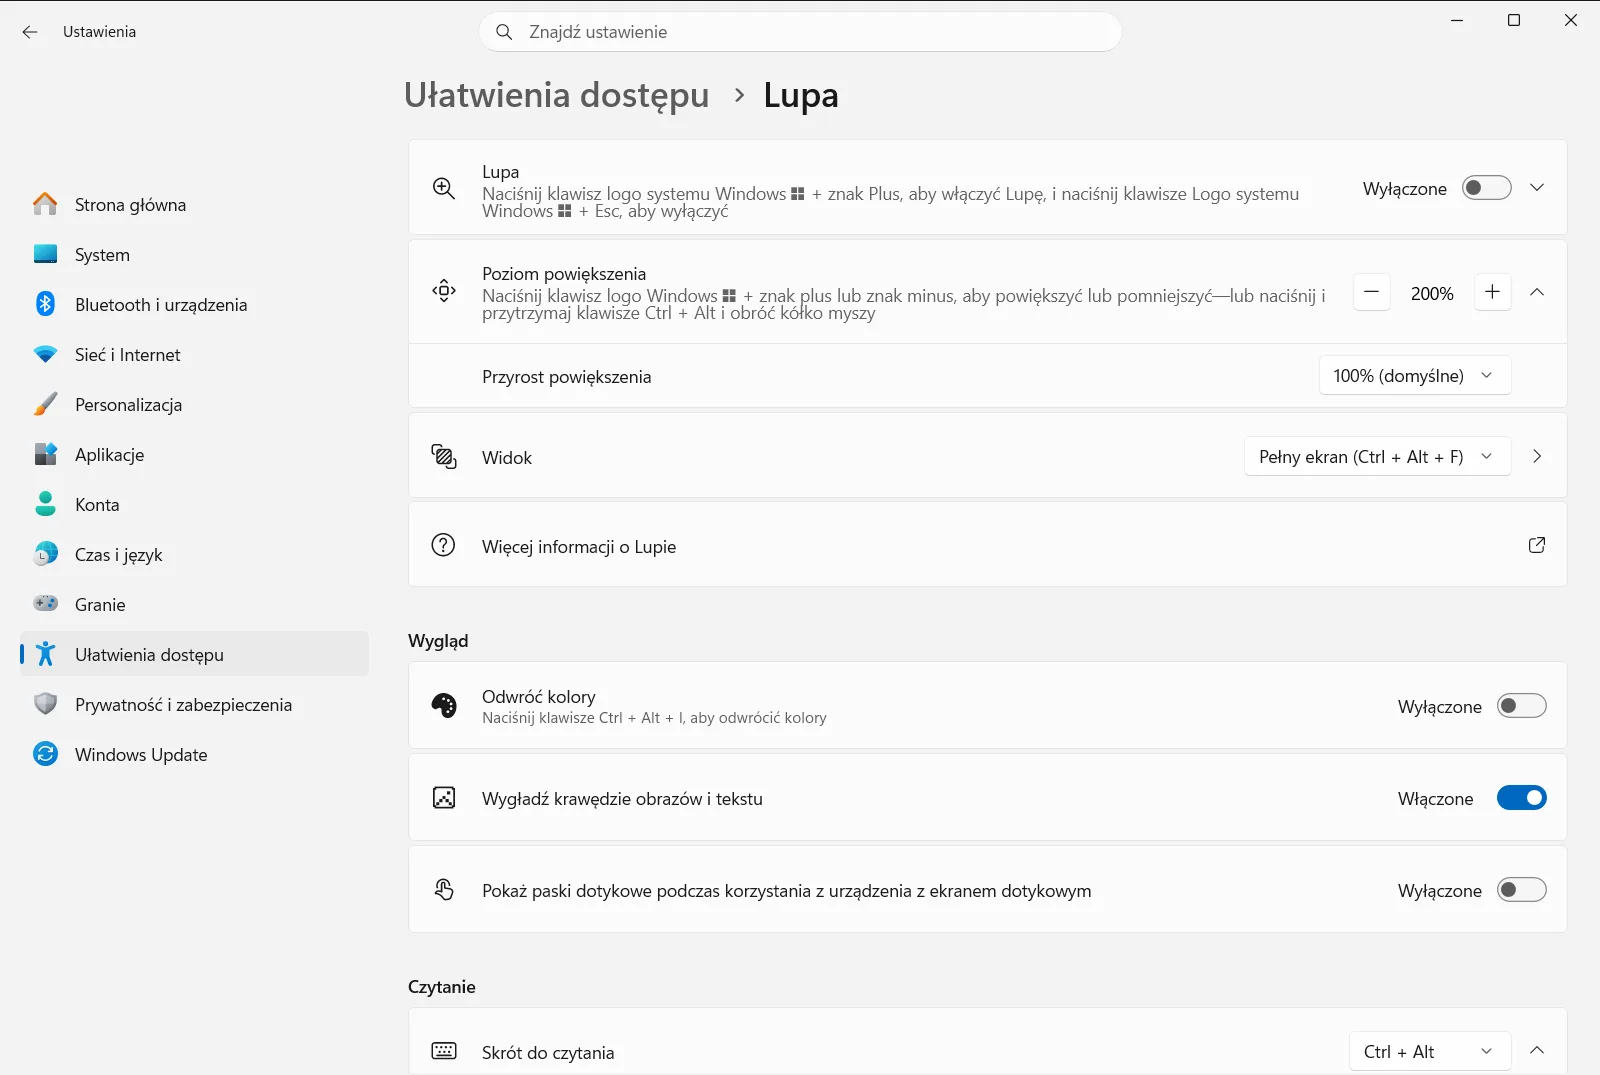
Task: Click the Konta person icon
Action: pyautogui.click(x=45, y=504)
